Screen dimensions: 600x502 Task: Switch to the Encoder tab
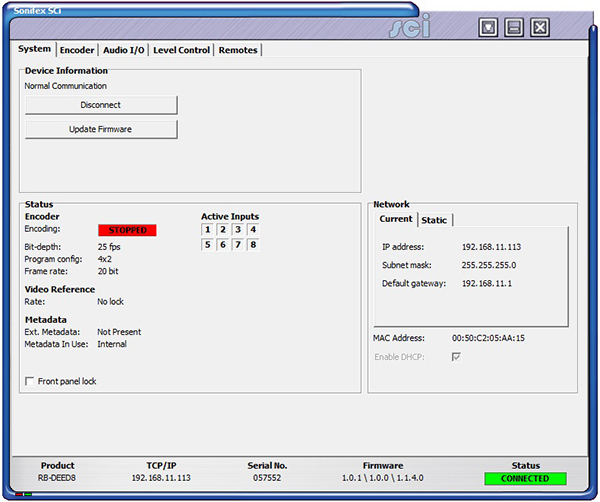click(77, 50)
